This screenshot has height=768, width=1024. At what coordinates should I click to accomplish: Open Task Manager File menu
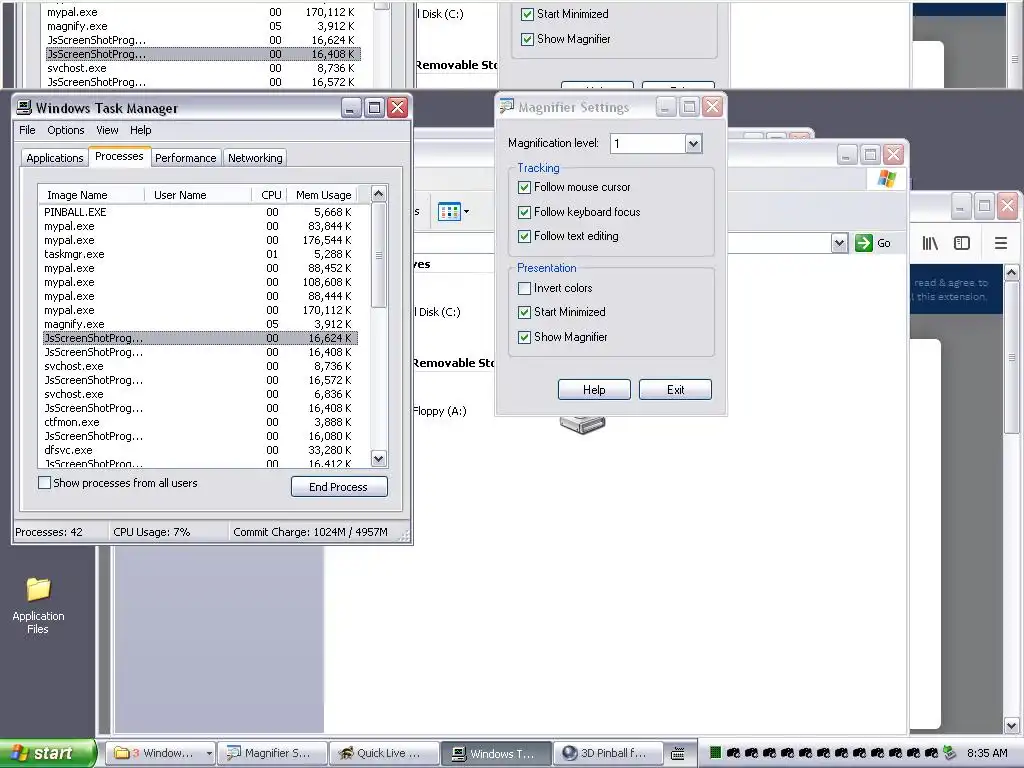pyautogui.click(x=27, y=130)
